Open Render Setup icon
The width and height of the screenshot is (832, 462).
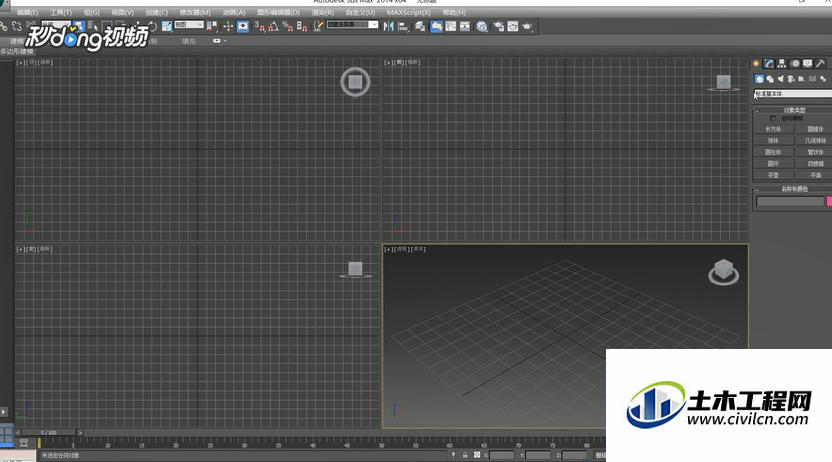(x=498, y=26)
